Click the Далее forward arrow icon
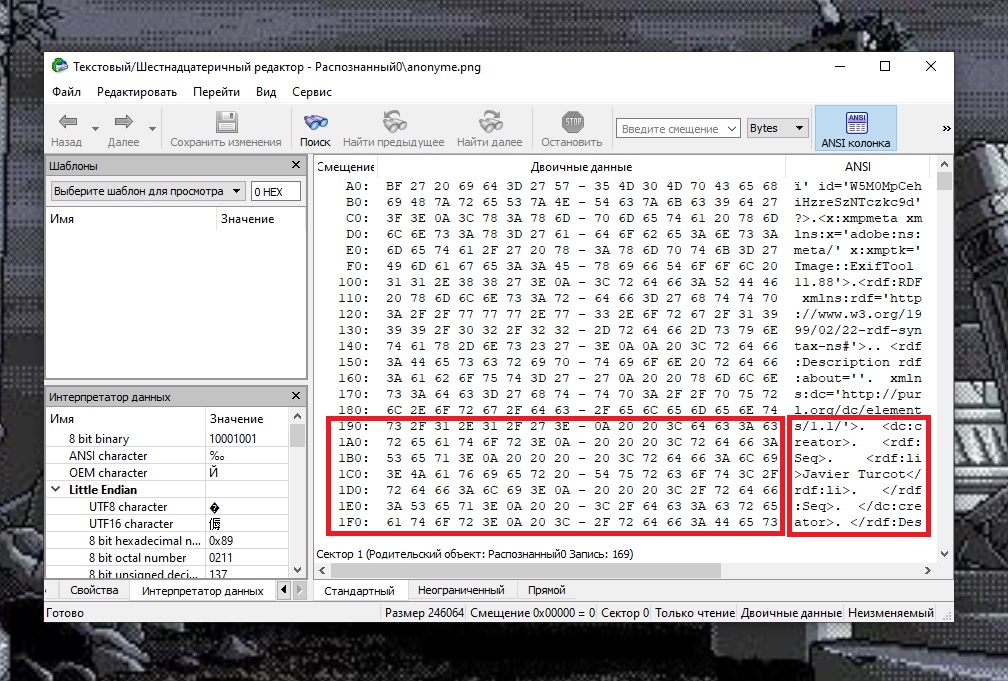The height and width of the screenshot is (681, 1008). pos(123,121)
